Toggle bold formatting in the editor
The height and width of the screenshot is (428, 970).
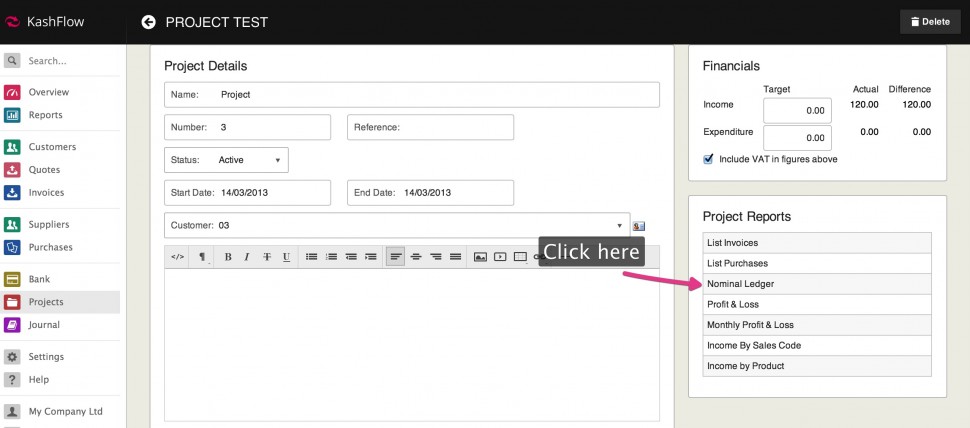(228, 257)
